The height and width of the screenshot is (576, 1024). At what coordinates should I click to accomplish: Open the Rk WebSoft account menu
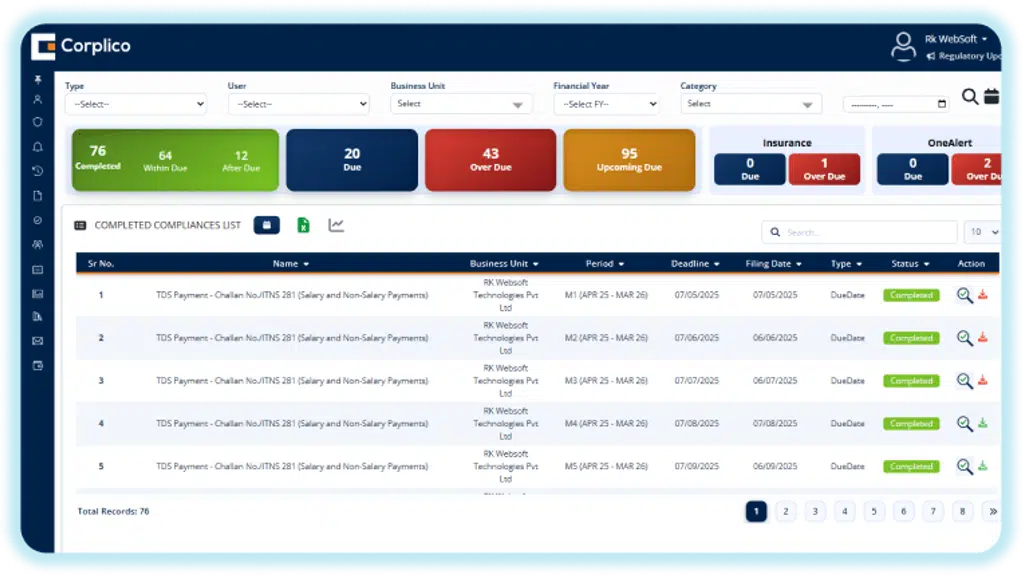956,39
